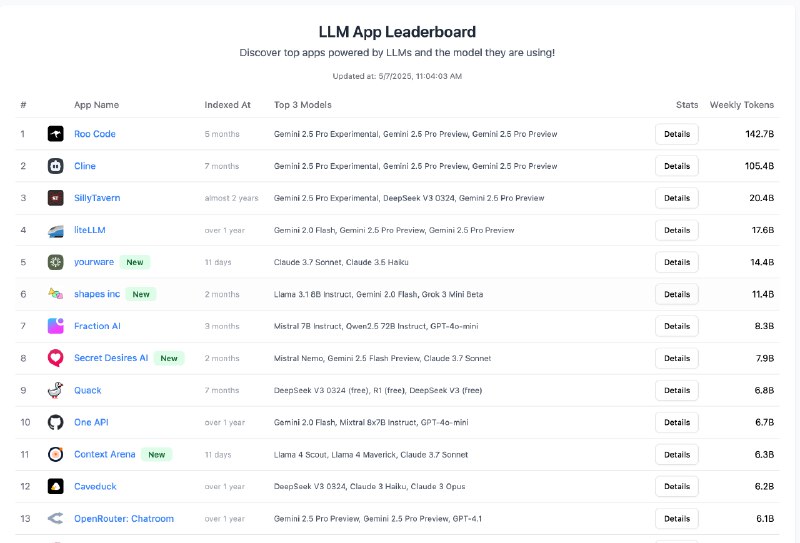Open the yourware app link
This screenshot has height=543, width=800.
[x=94, y=262]
